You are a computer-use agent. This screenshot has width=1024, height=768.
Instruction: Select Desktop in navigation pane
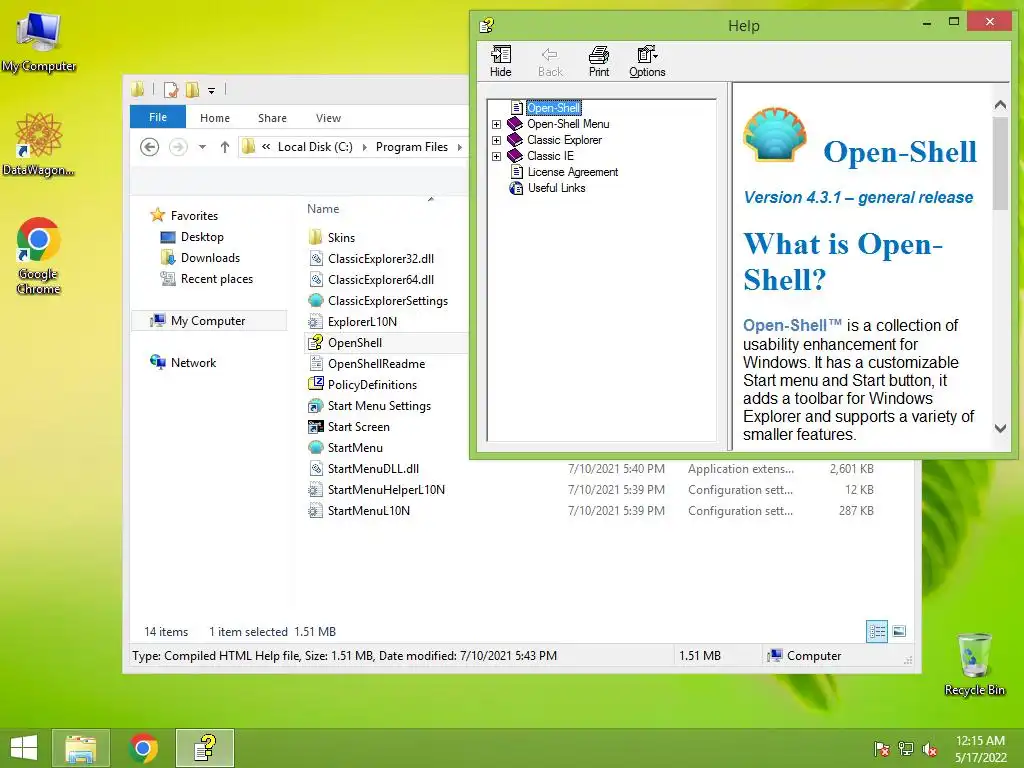point(202,236)
